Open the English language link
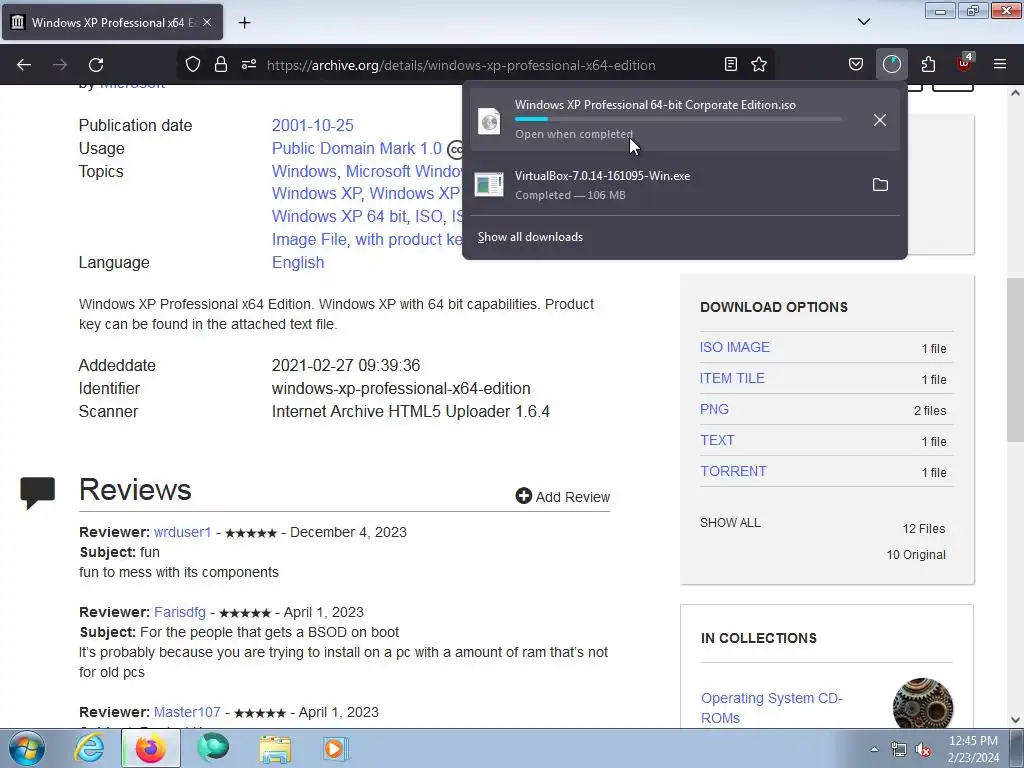 click(x=298, y=263)
